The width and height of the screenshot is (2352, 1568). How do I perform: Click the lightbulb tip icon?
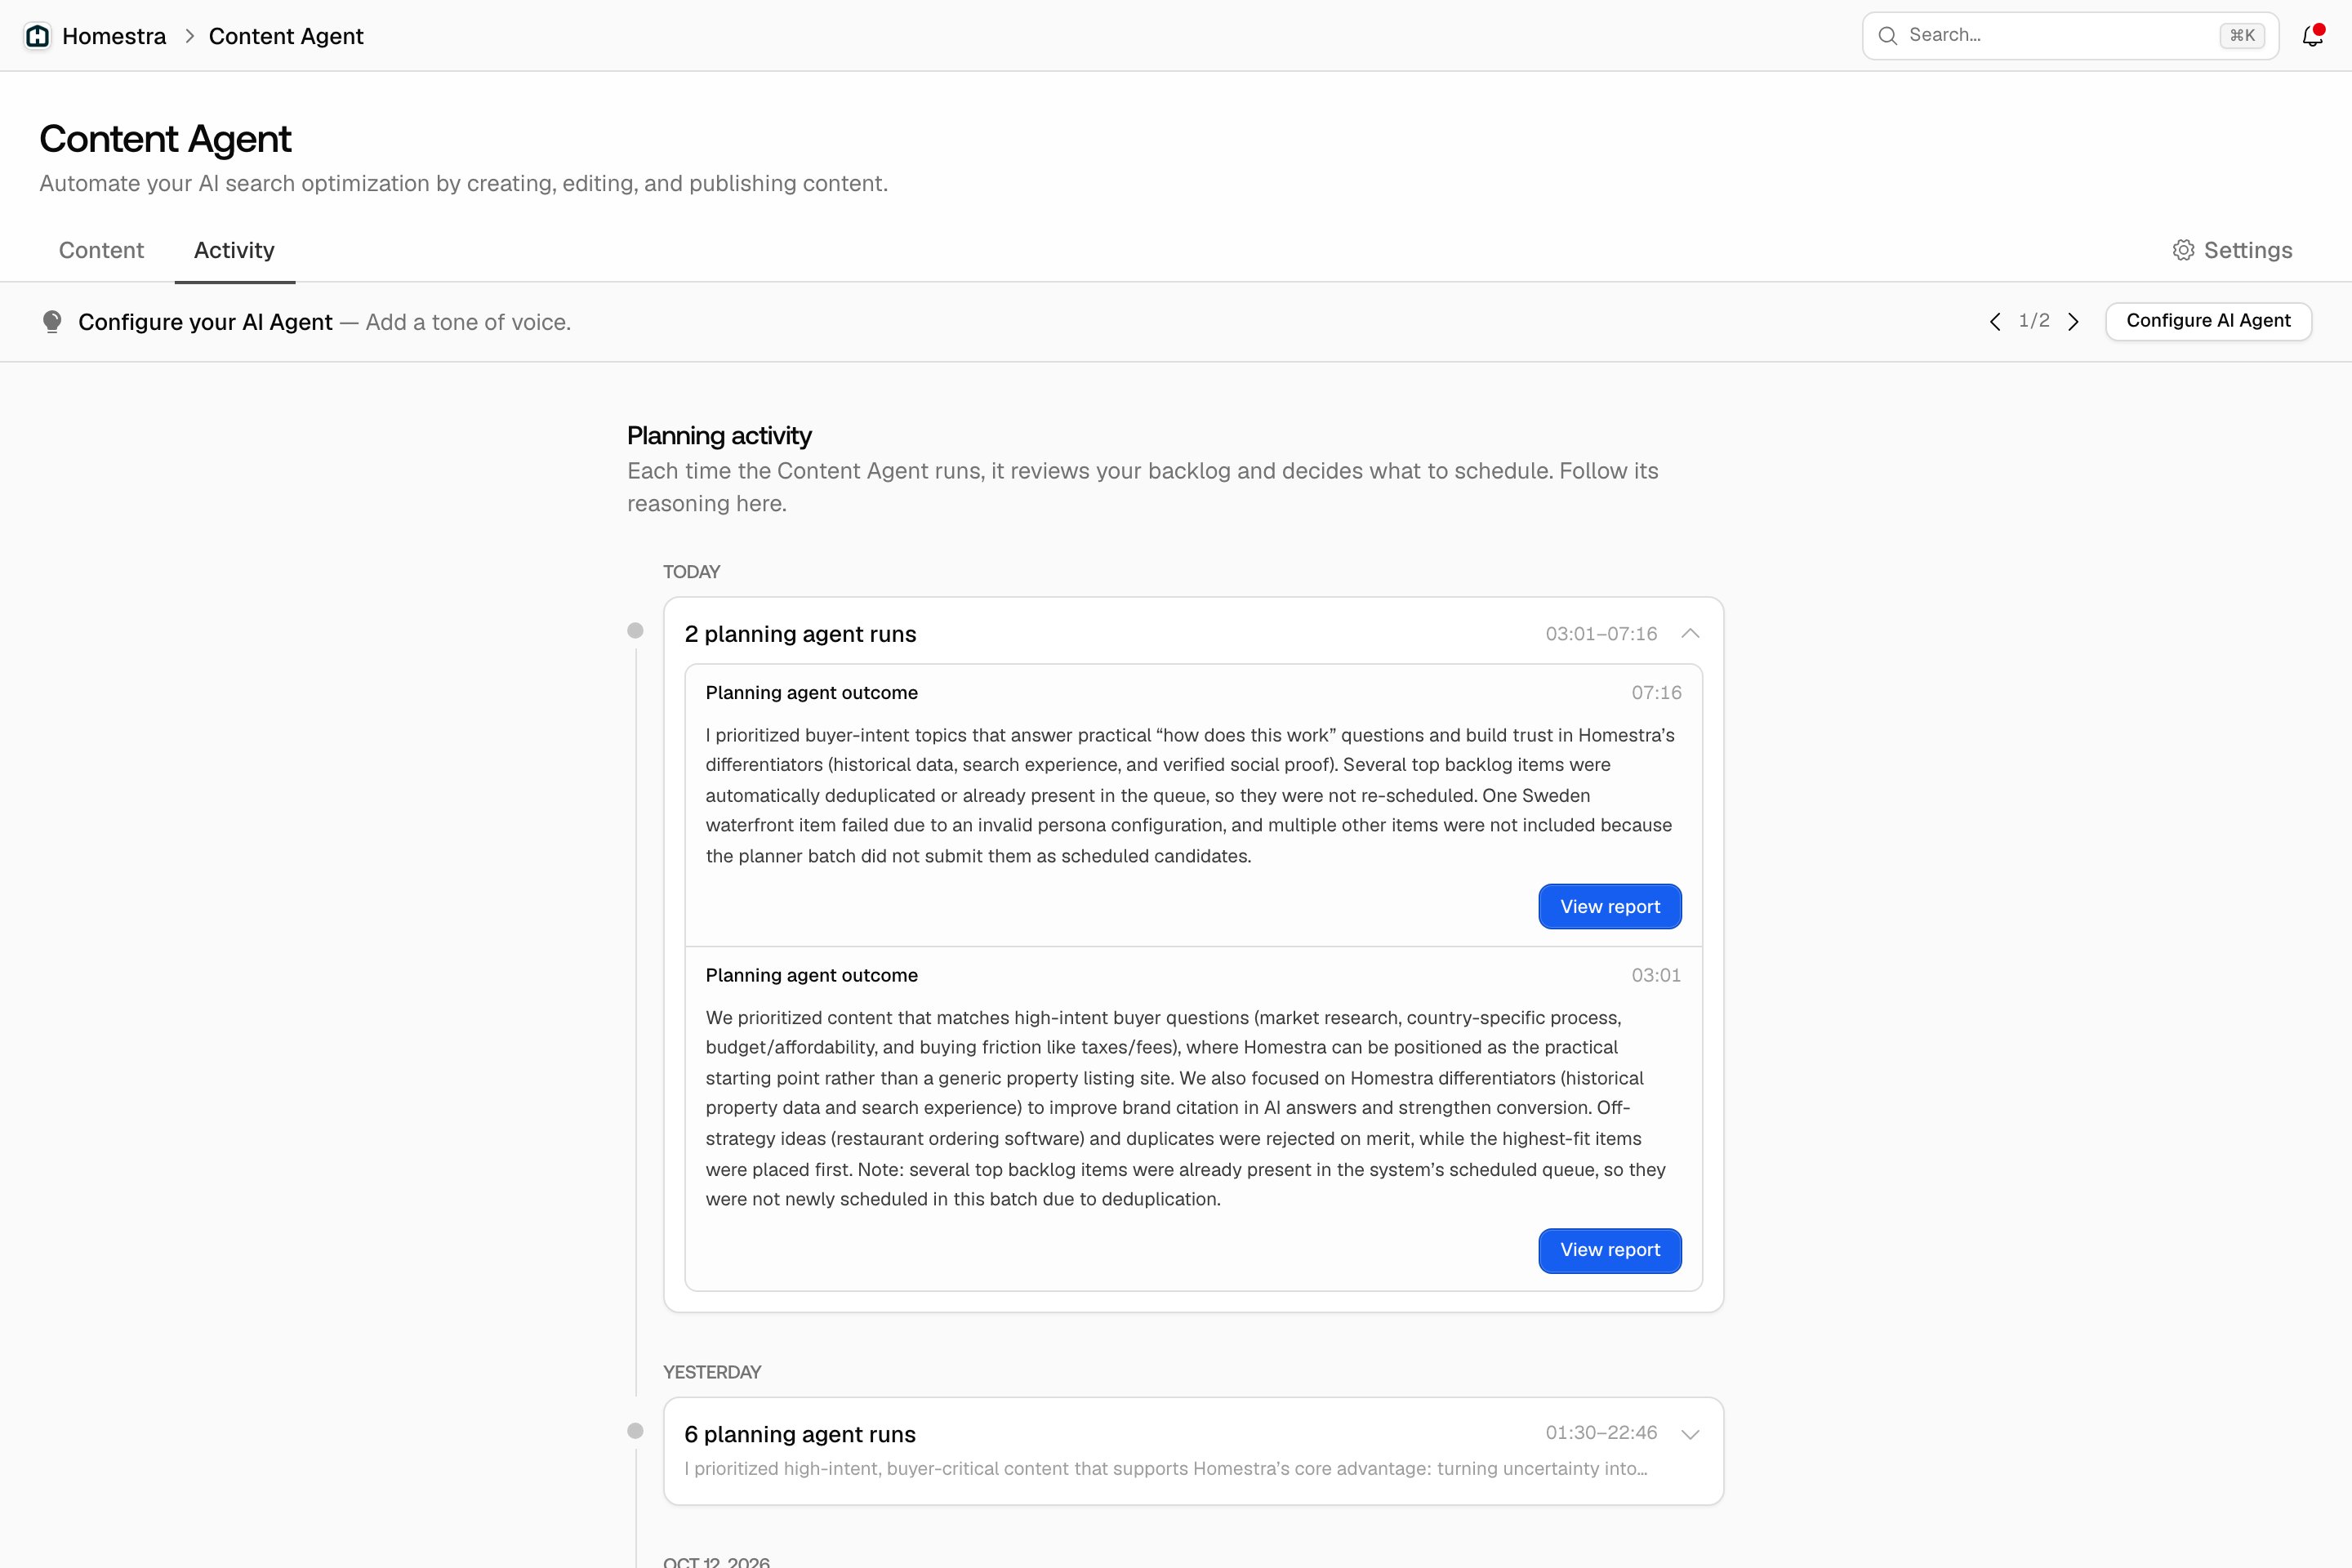pos(52,322)
